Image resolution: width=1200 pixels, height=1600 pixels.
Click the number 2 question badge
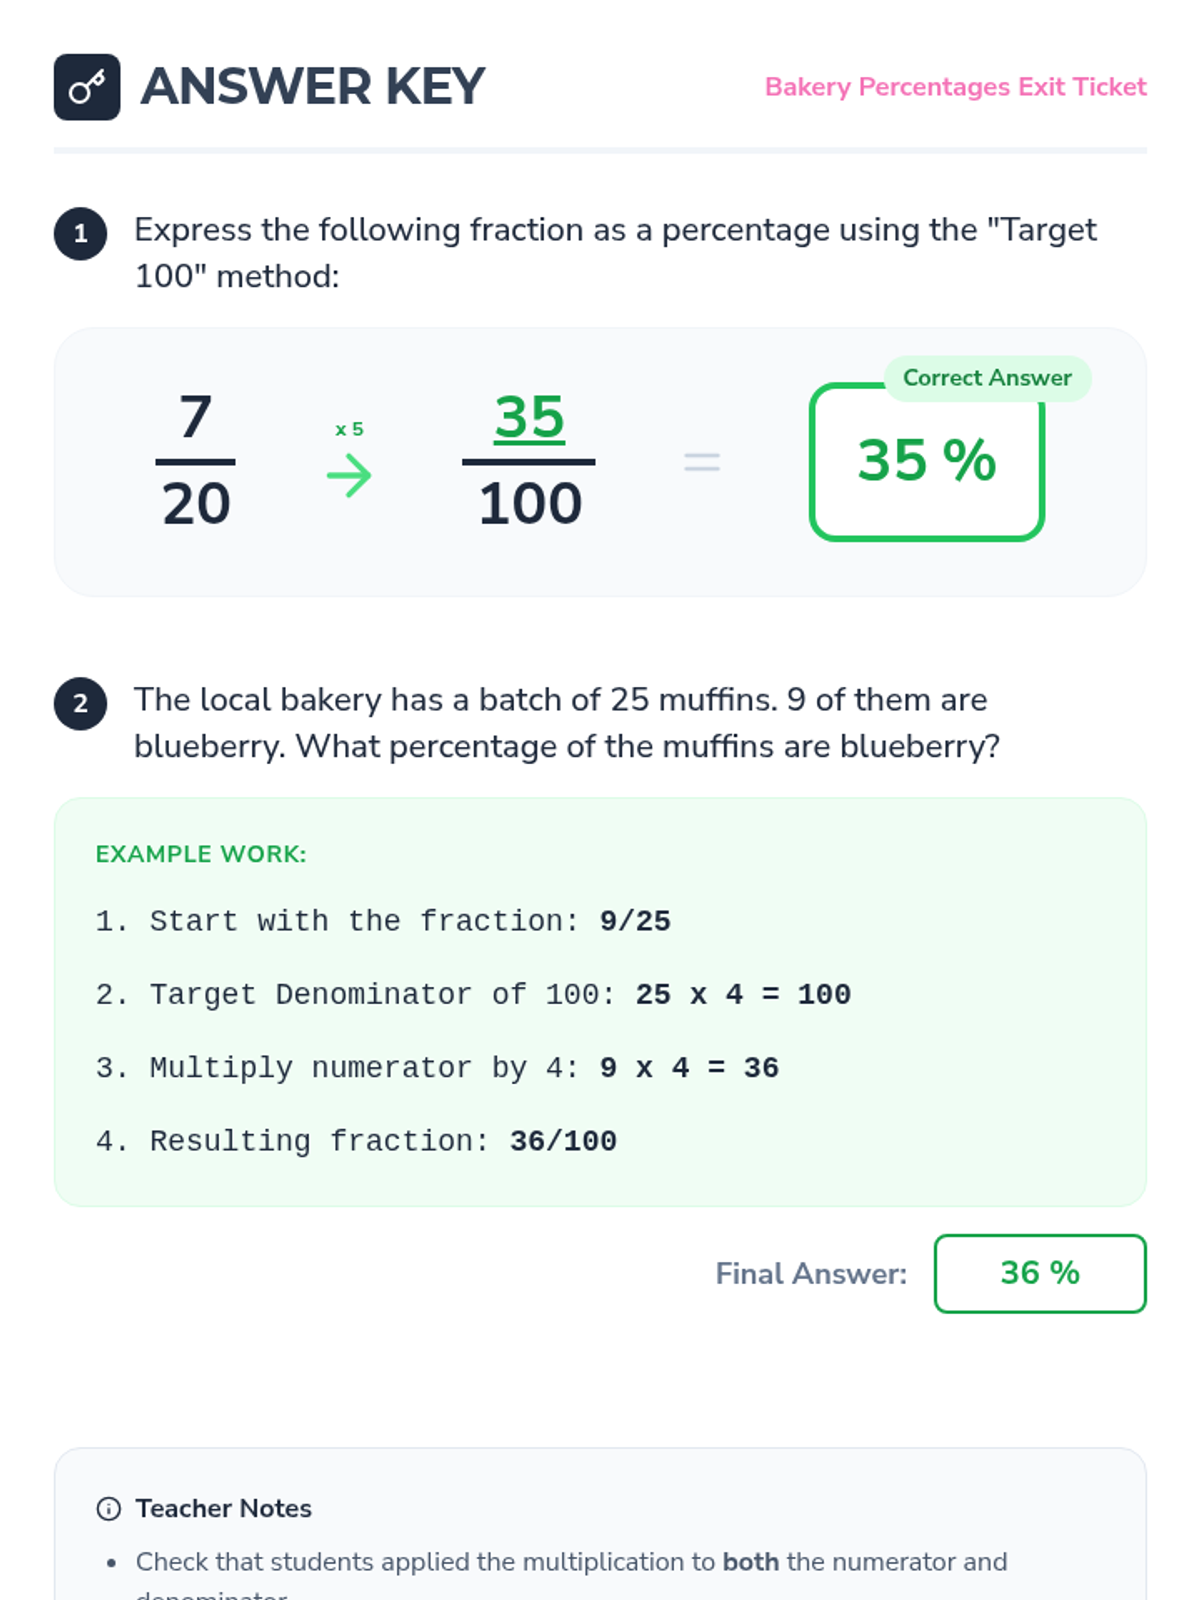[x=80, y=704]
